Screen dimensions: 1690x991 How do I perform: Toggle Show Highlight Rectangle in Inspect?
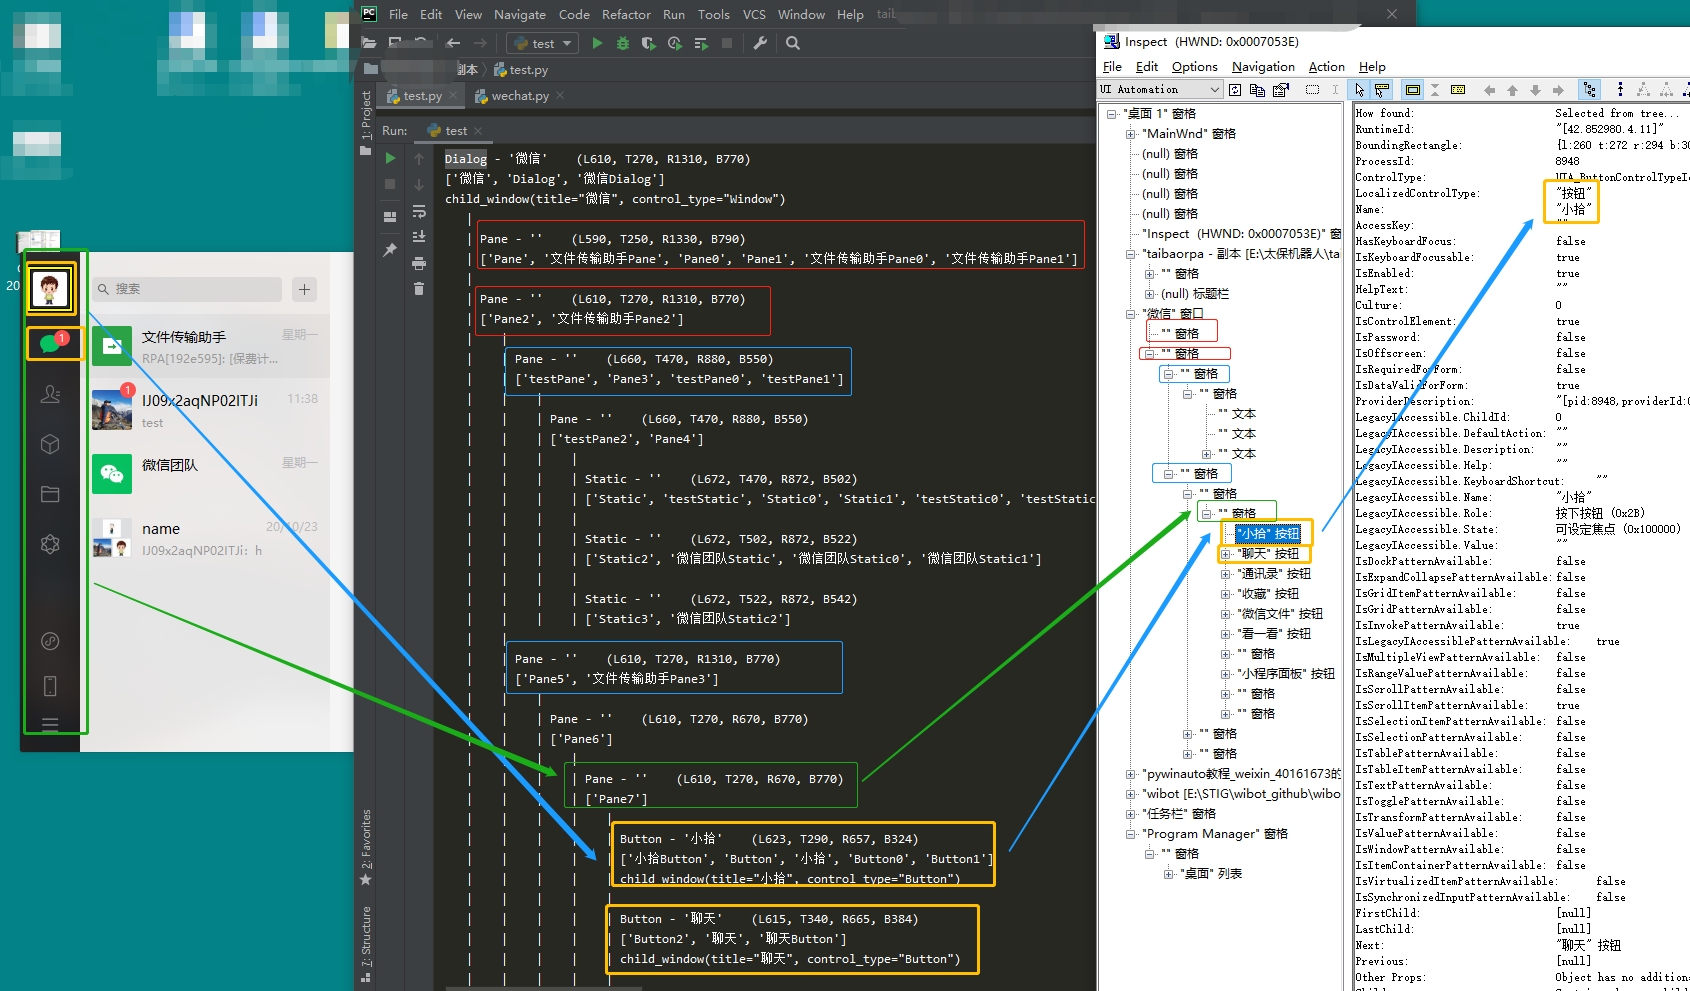(x=1412, y=89)
